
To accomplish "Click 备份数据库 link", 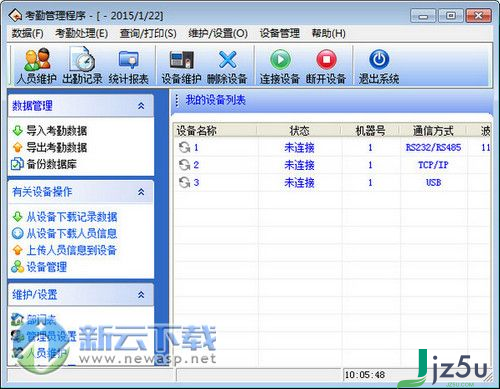I will (52, 164).
